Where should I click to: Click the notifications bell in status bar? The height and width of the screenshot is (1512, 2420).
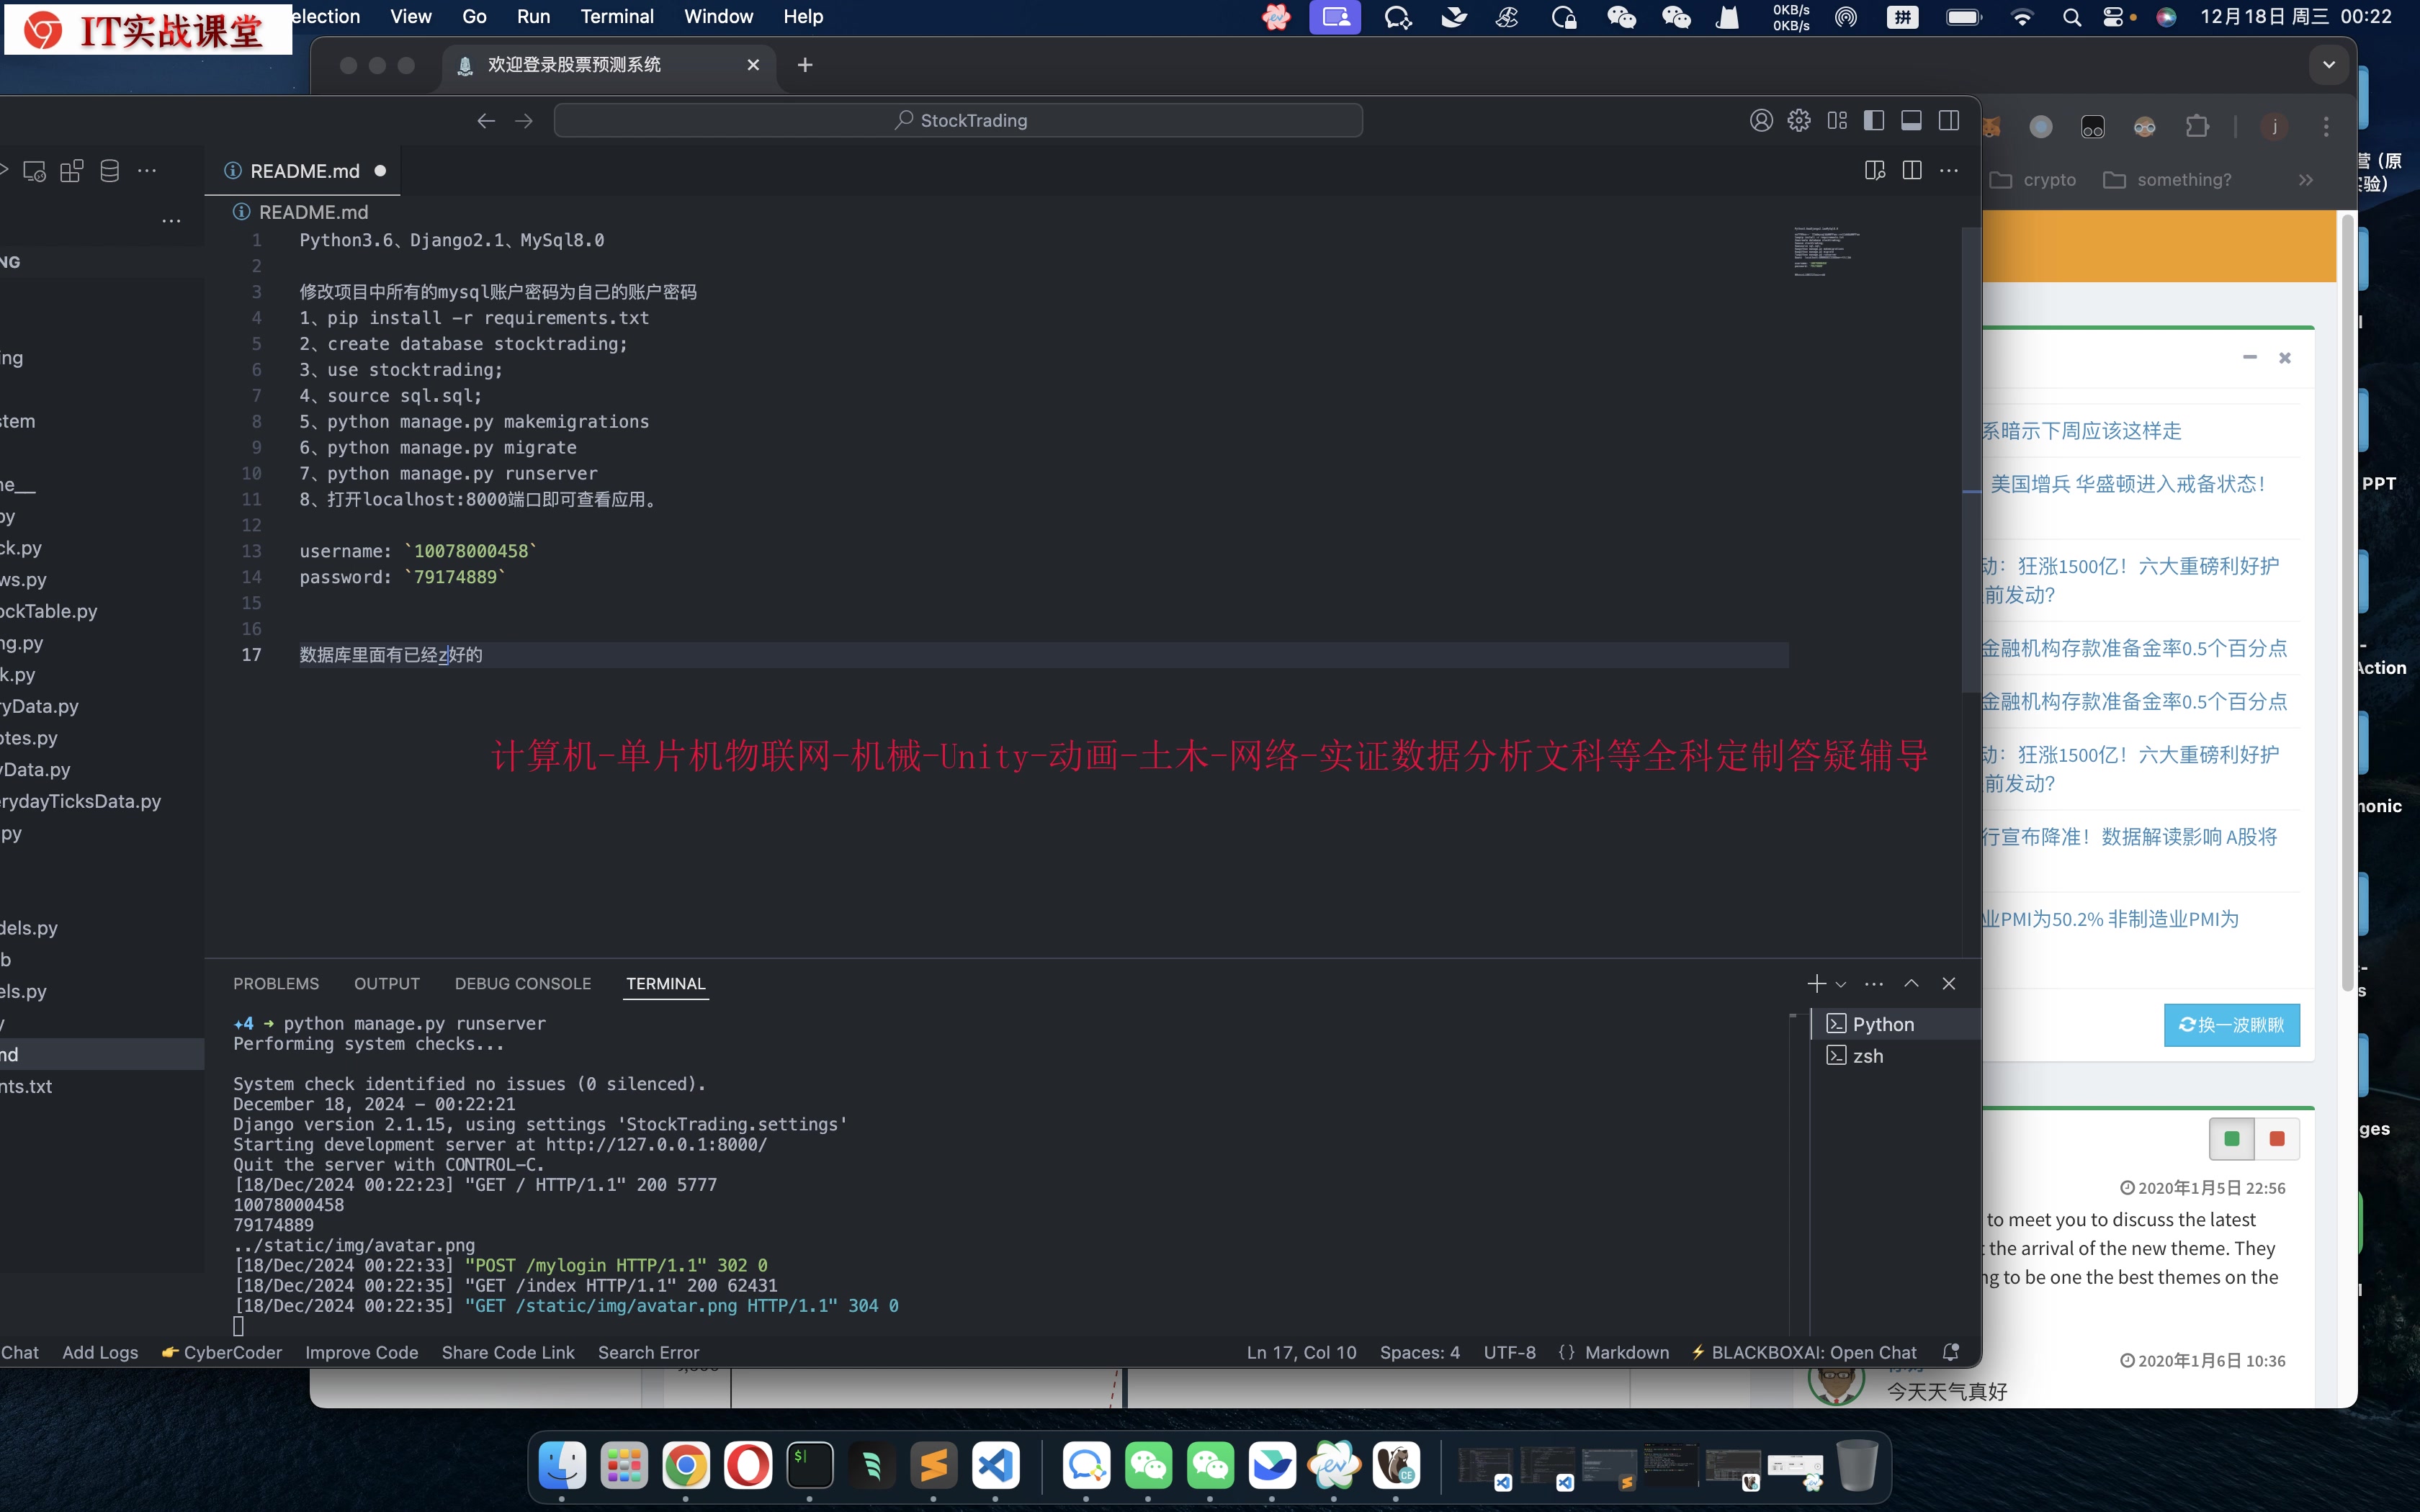point(1950,1352)
